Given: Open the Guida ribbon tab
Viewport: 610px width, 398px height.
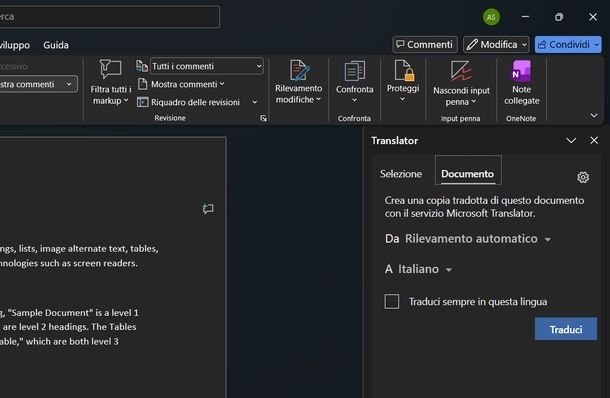Looking at the screenshot, I should pyautogui.click(x=56, y=45).
